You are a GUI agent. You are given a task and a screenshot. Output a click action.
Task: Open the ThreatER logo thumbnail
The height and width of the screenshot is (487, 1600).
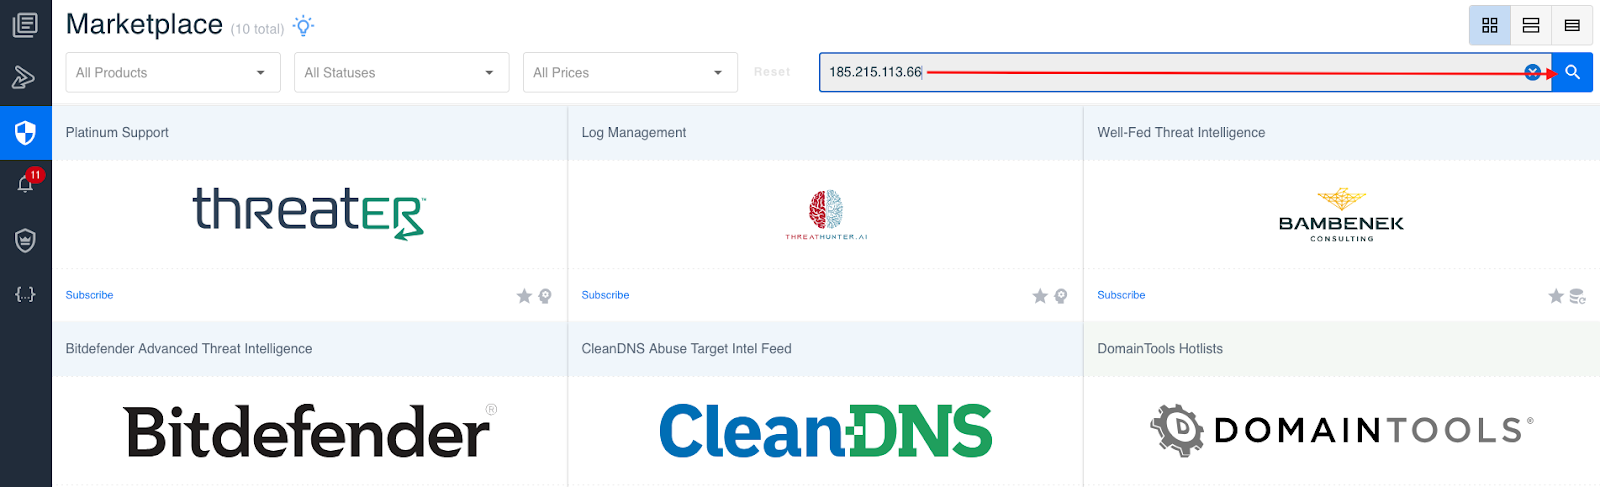pos(309,213)
